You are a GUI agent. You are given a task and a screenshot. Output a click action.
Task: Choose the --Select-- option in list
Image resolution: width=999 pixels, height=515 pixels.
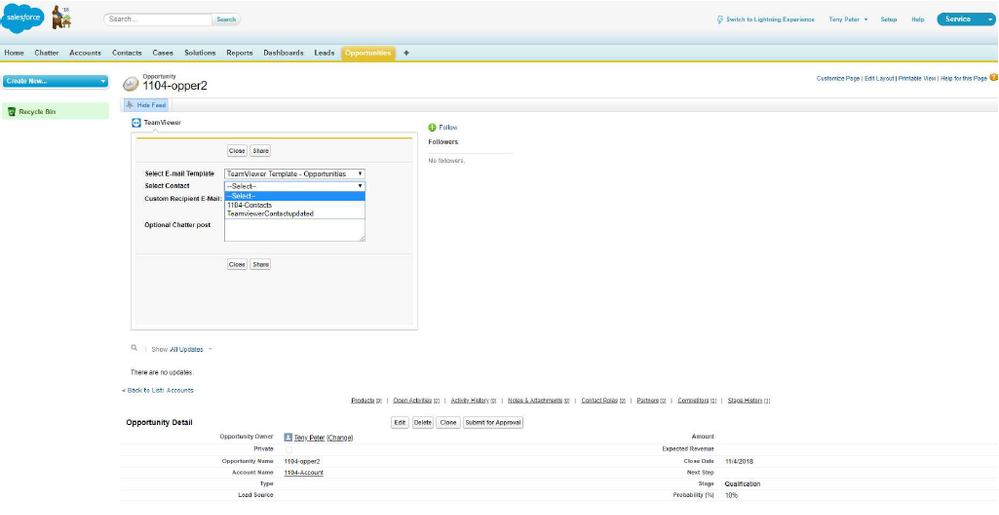(x=294, y=196)
